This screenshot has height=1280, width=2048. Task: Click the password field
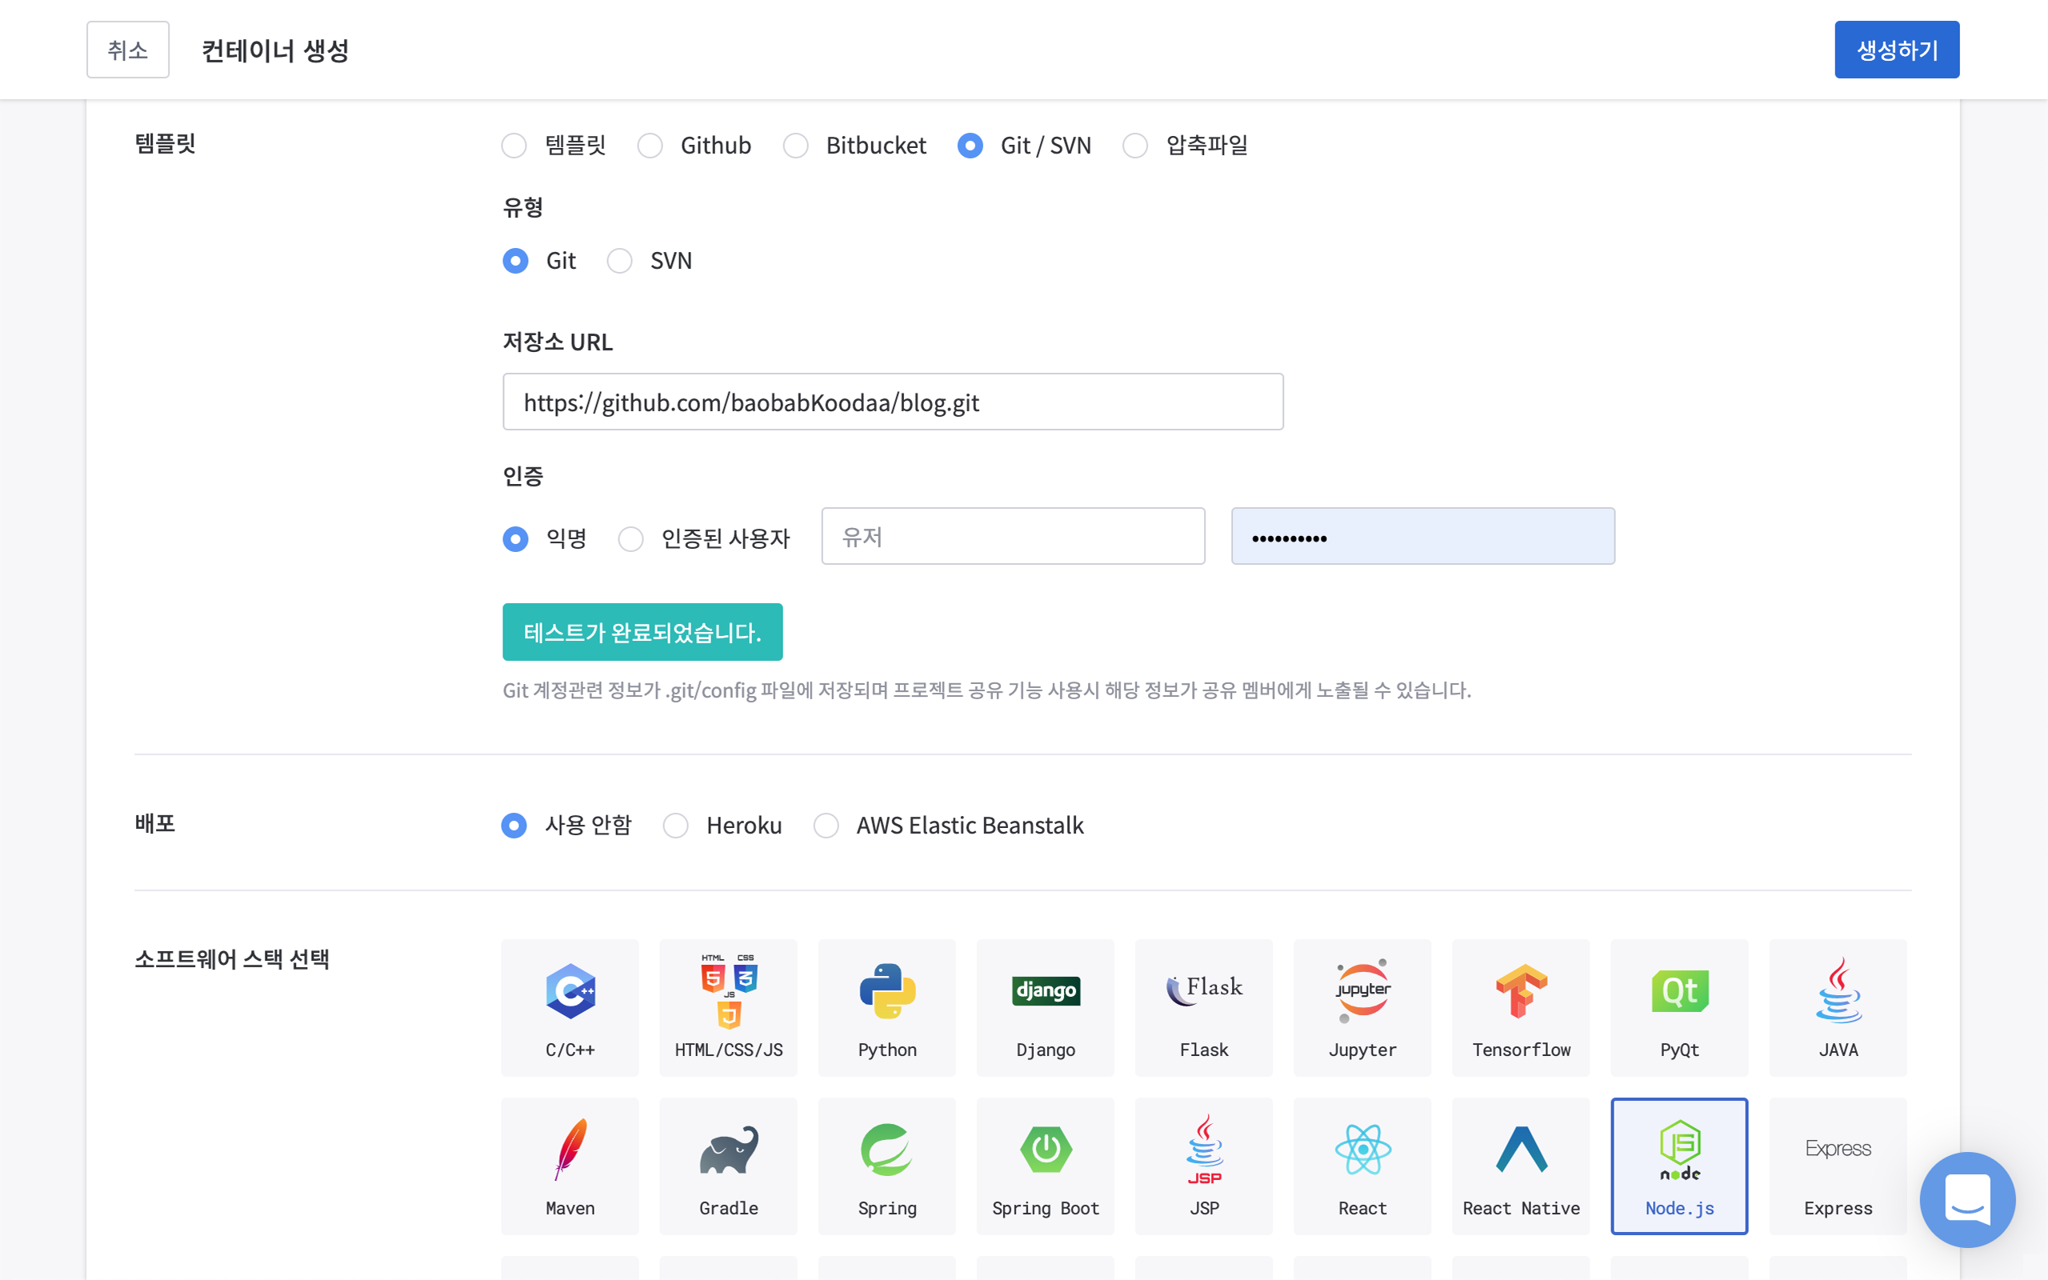(1423, 536)
